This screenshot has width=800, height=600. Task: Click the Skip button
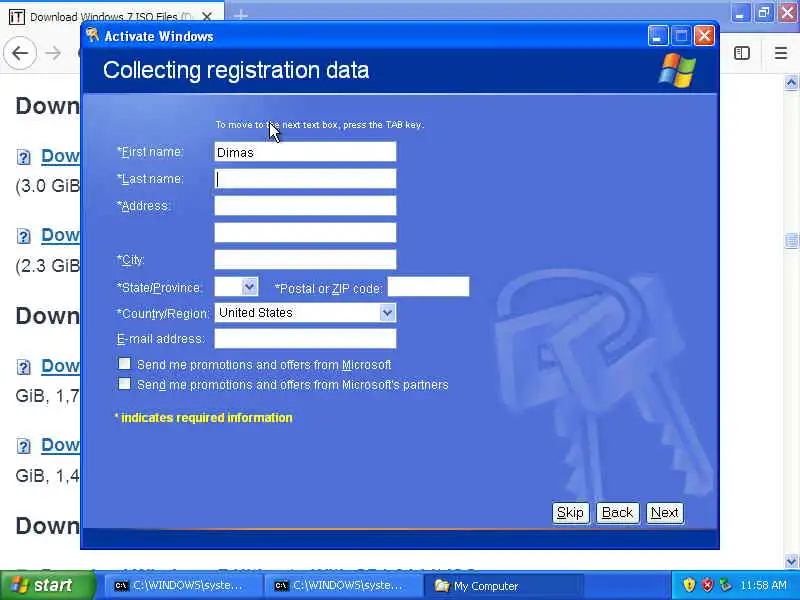(x=570, y=513)
